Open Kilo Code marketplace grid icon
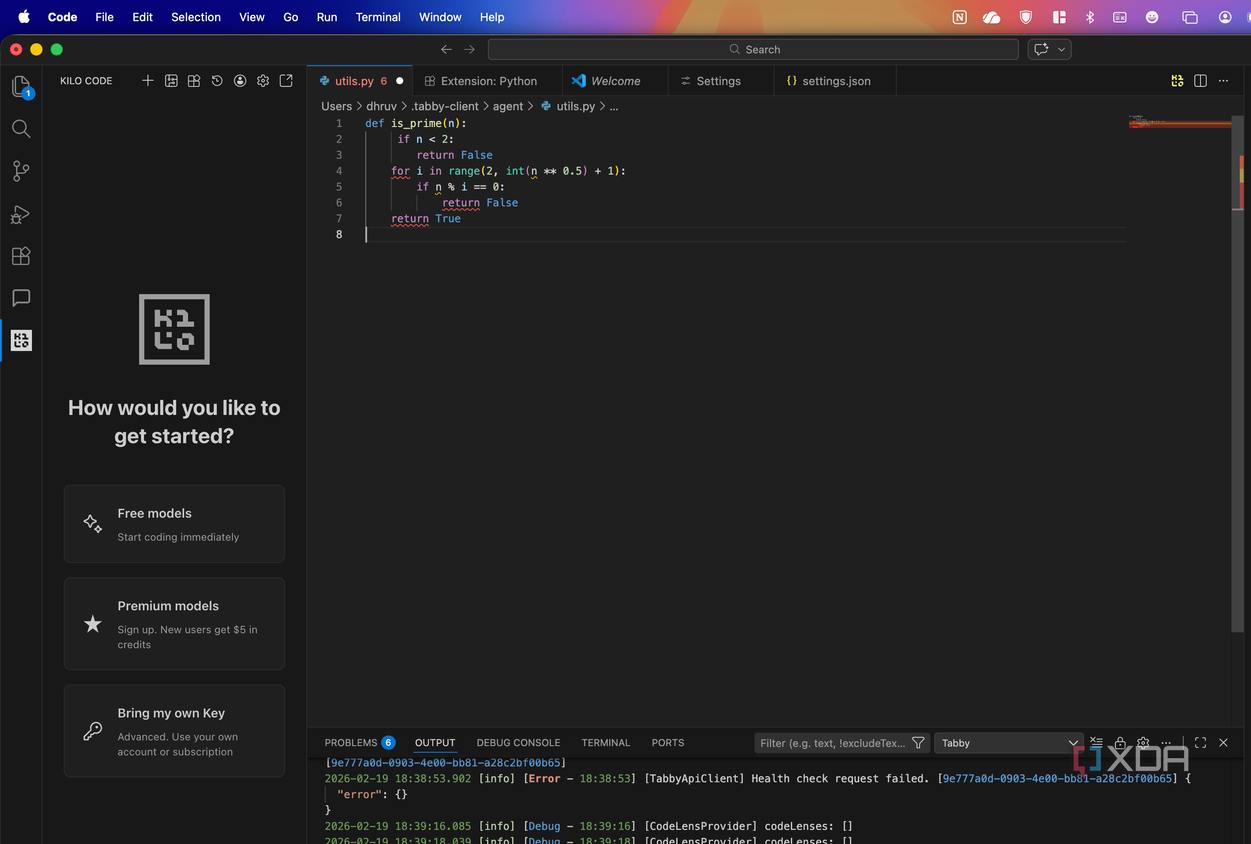The width and height of the screenshot is (1251, 844). 194,81
